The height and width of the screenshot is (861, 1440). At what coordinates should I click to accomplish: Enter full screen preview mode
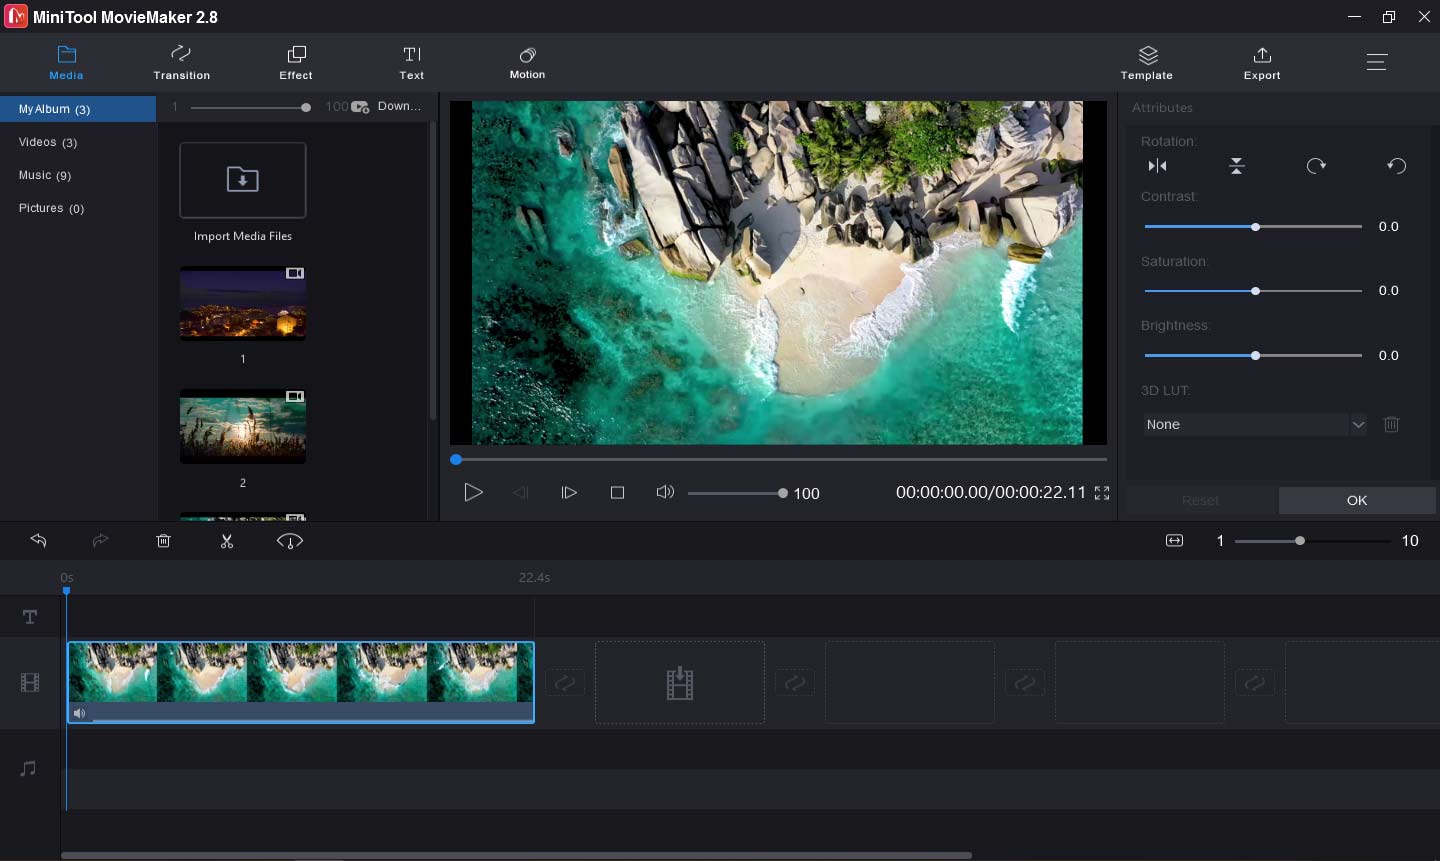[x=1101, y=492]
